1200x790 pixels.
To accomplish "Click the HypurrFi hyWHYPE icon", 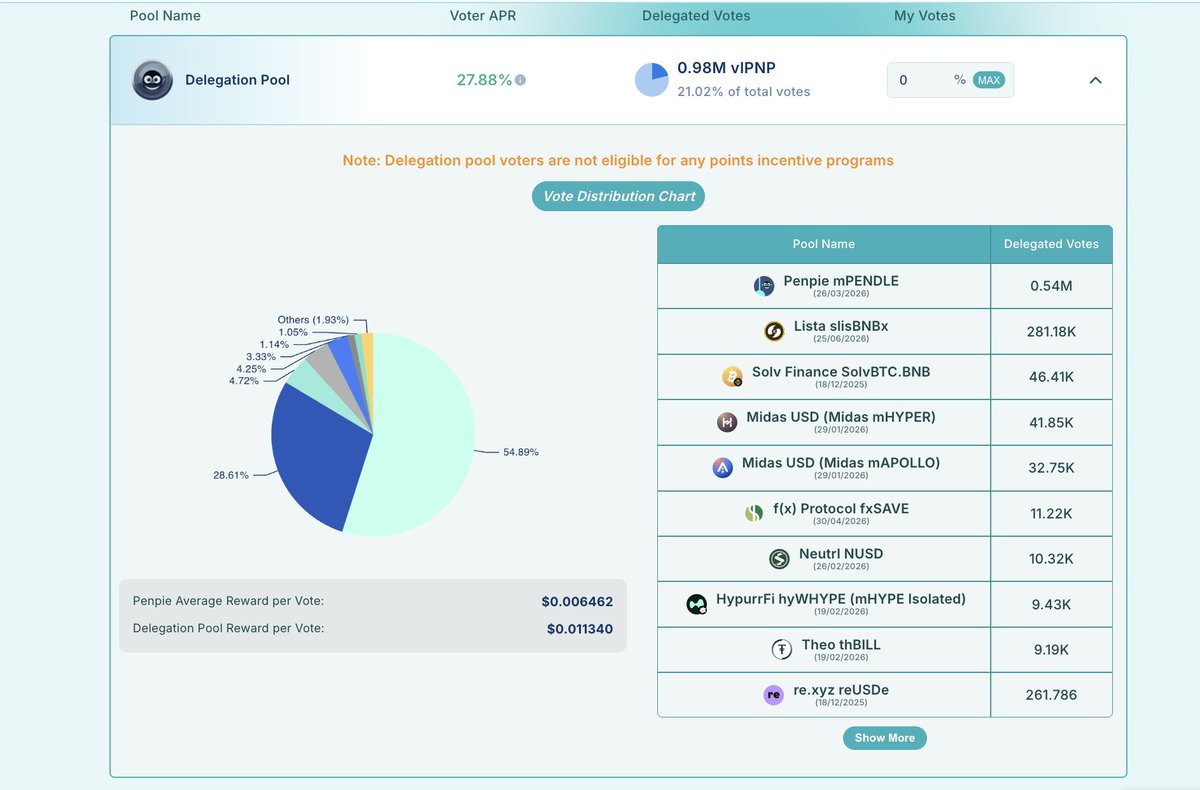I will [696, 603].
